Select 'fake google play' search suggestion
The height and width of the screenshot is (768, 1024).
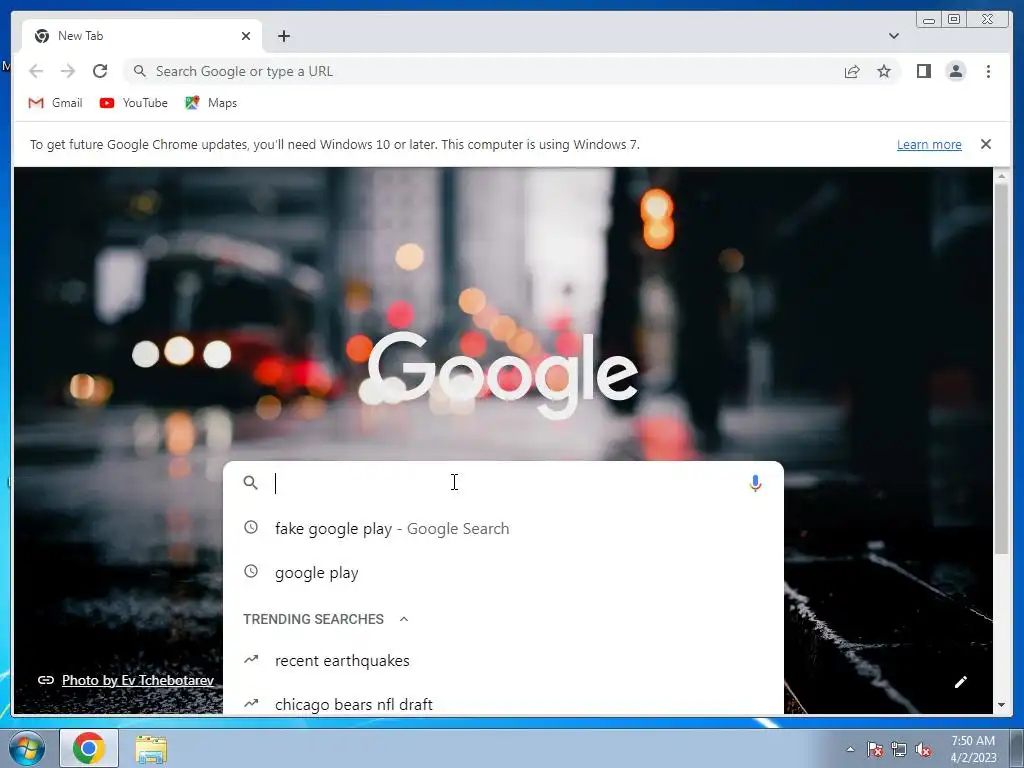pos(503,528)
